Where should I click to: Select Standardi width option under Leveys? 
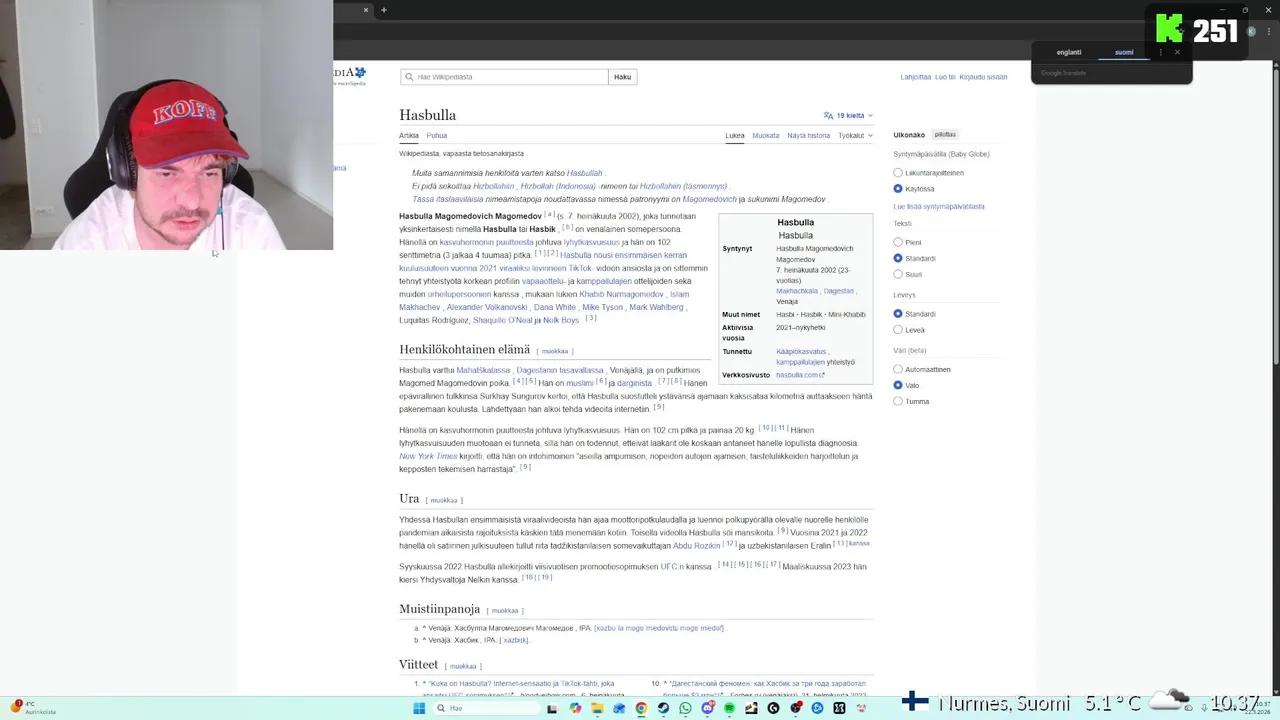(898, 314)
